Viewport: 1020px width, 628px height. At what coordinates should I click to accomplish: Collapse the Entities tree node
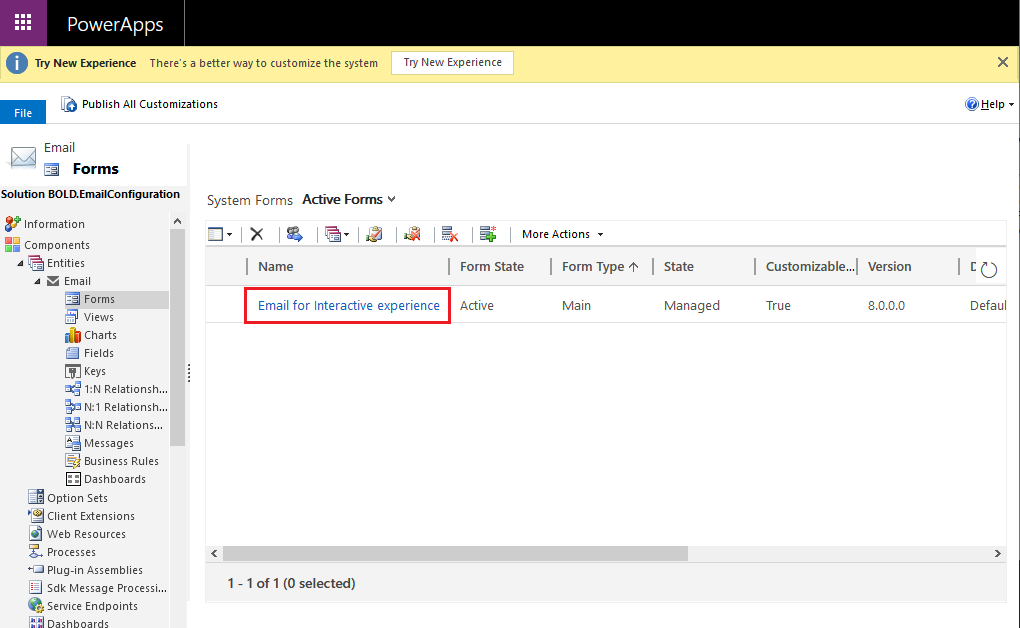(20, 263)
